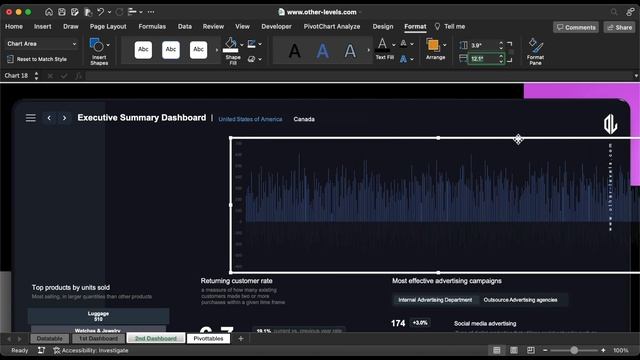Screen dimensions: 640x360
Task: Choose the black A WordArt style
Action: point(295,51)
